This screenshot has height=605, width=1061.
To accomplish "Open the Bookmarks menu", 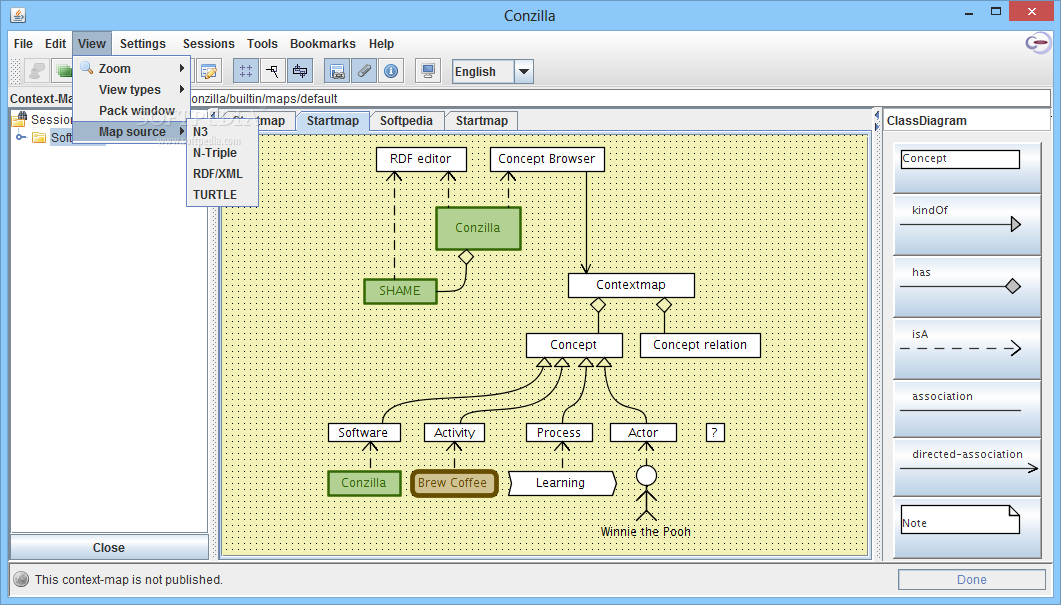I will [x=323, y=43].
